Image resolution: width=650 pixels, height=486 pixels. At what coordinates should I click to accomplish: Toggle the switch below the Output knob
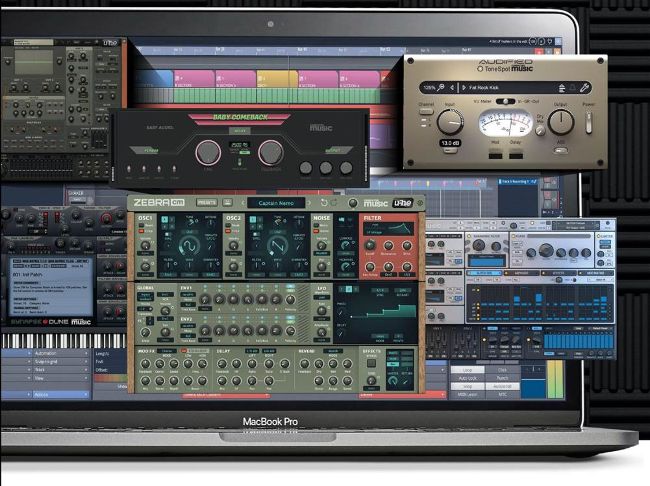(x=560, y=151)
